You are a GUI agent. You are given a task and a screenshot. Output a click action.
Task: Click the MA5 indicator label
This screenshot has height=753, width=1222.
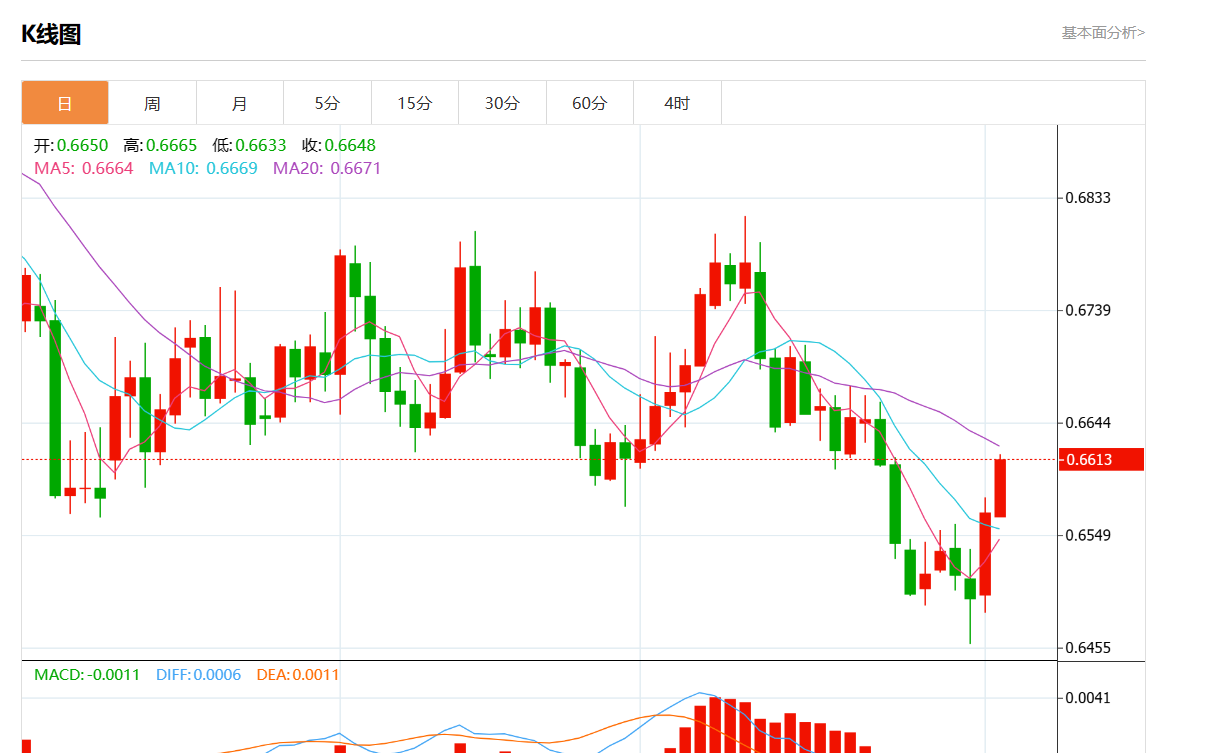[x=84, y=168]
